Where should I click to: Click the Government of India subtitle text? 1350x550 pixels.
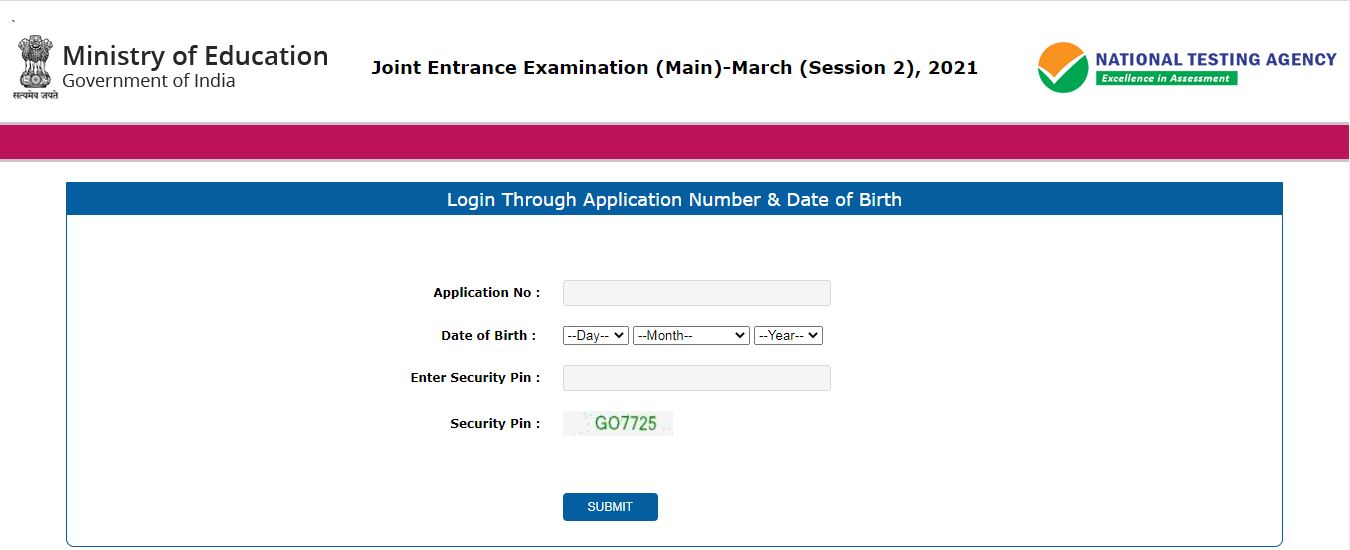coord(149,81)
